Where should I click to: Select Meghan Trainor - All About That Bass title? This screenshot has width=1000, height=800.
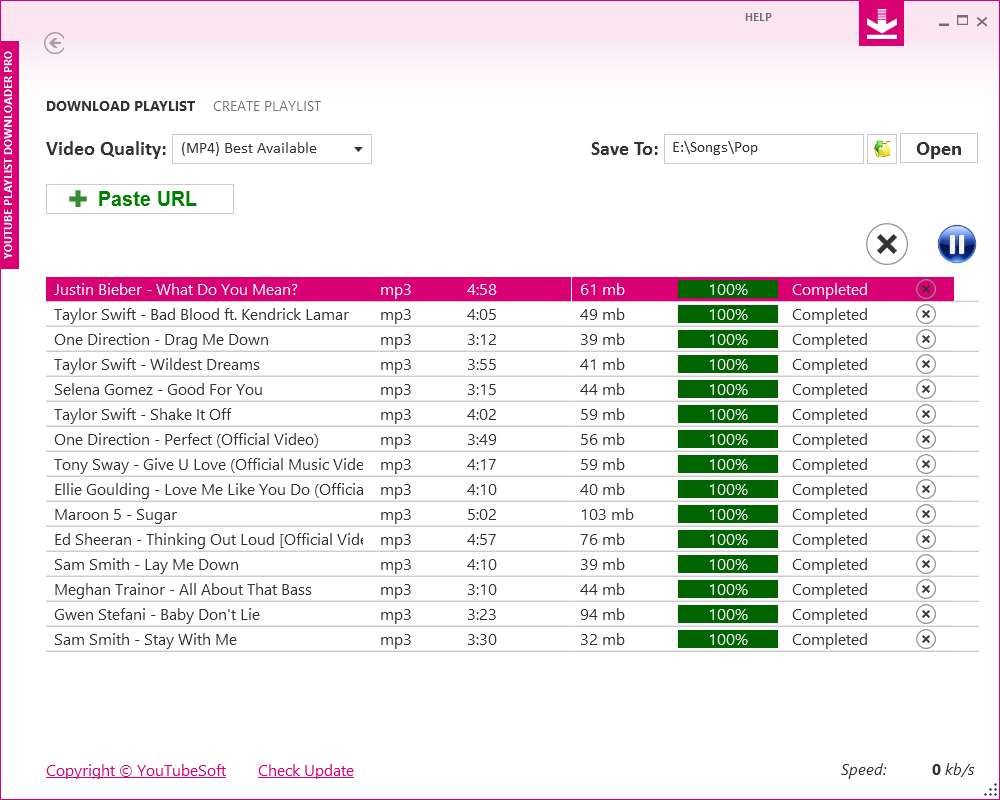(x=183, y=589)
